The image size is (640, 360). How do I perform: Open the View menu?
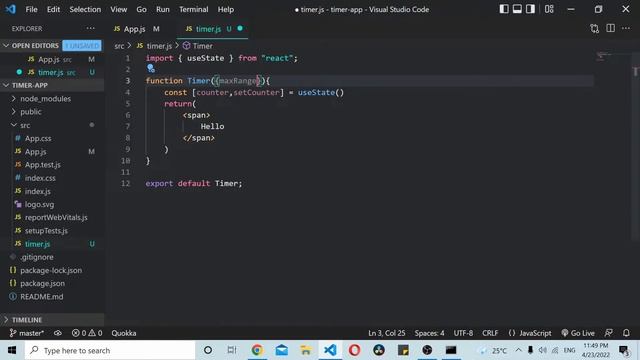click(118, 9)
